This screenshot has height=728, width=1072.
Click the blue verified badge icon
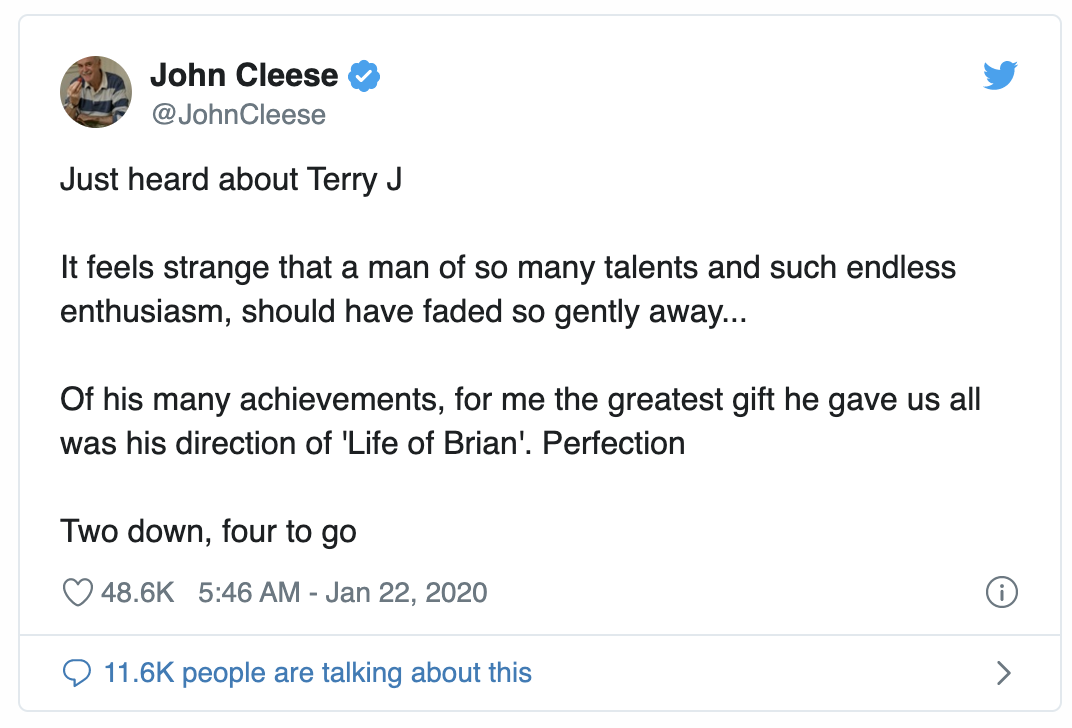pyautogui.click(x=364, y=75)
